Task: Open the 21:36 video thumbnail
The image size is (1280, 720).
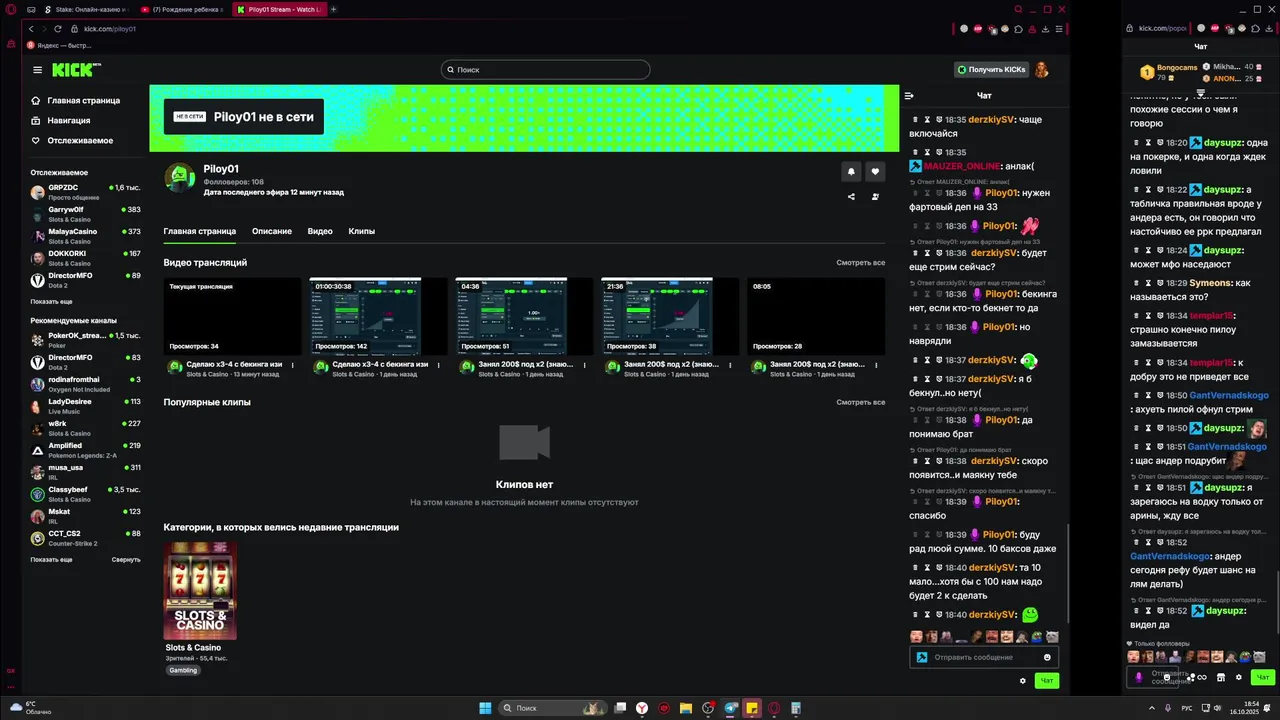Action: [669, 316]
